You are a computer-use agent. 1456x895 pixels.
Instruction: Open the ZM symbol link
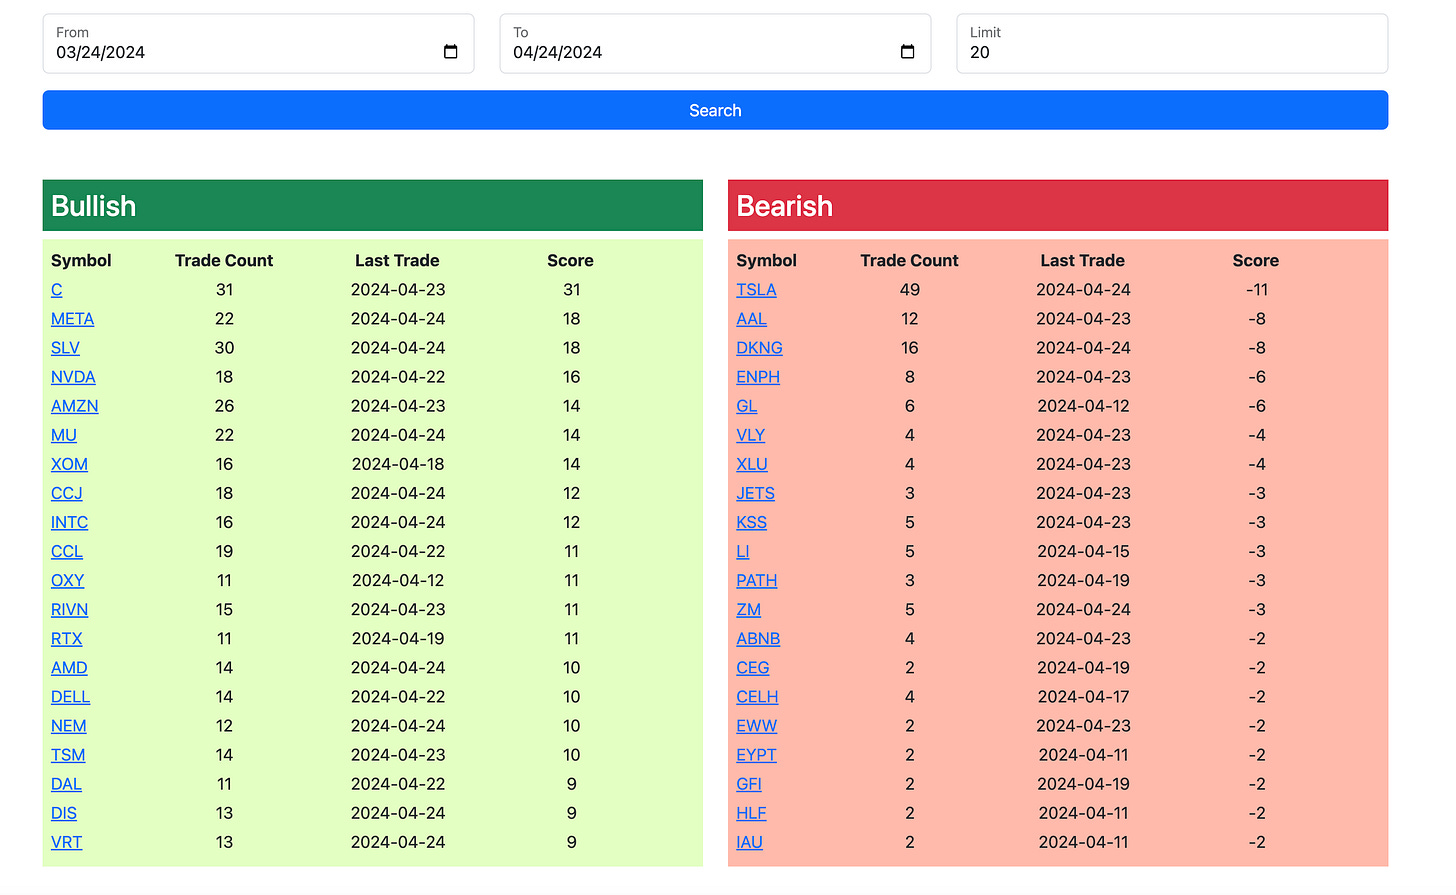coord(748,609)
